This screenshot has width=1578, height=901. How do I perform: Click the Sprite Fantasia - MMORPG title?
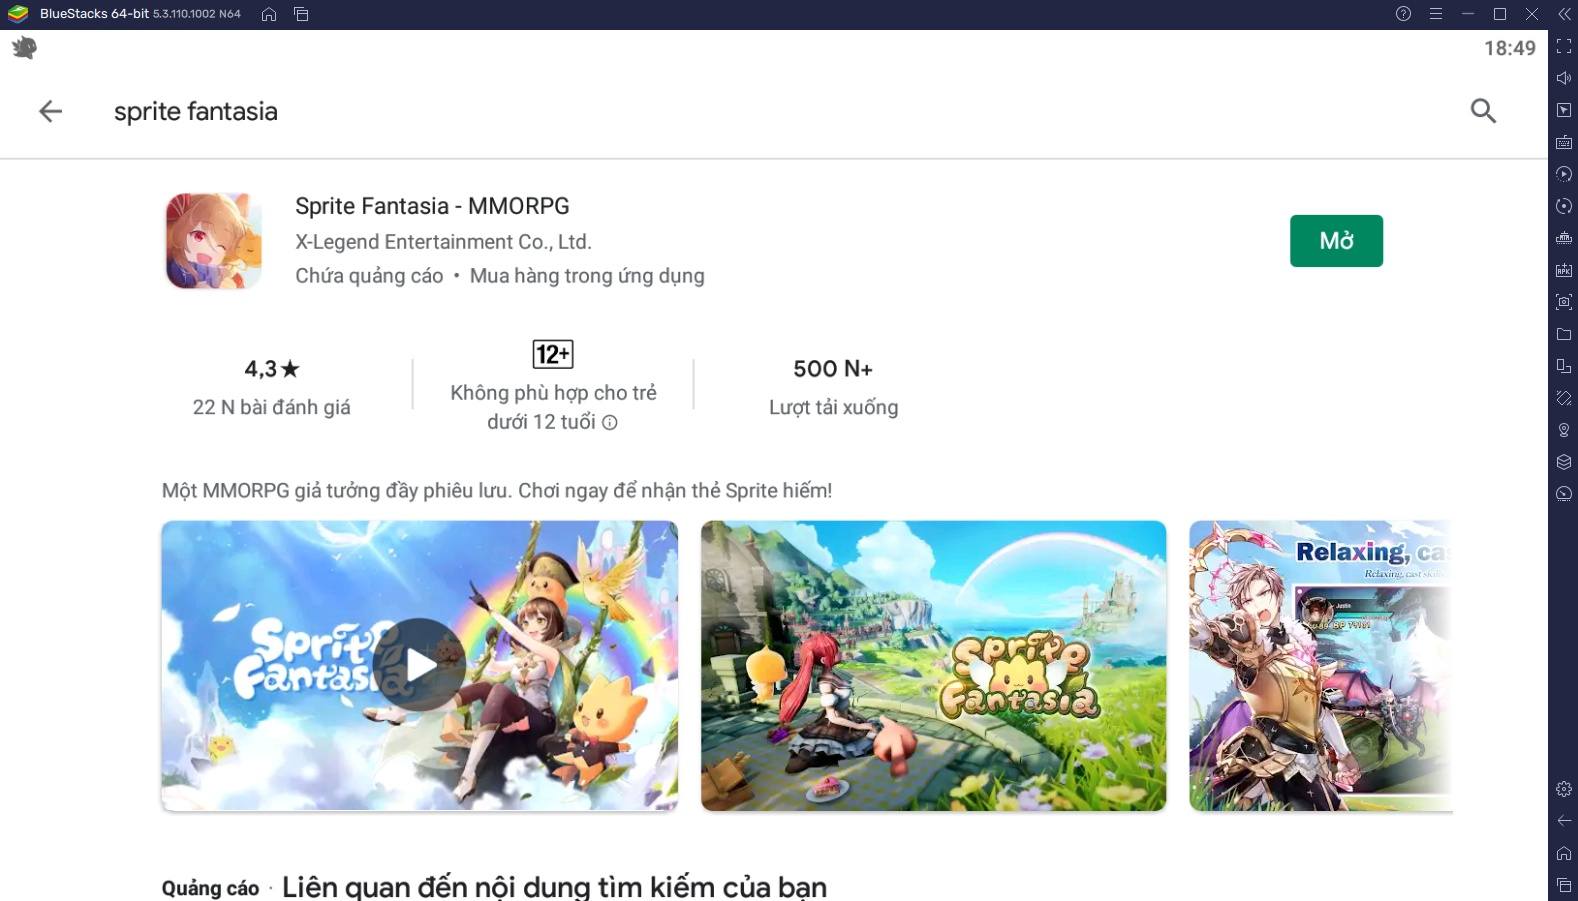pyautogui.click(x=432, y=206)
